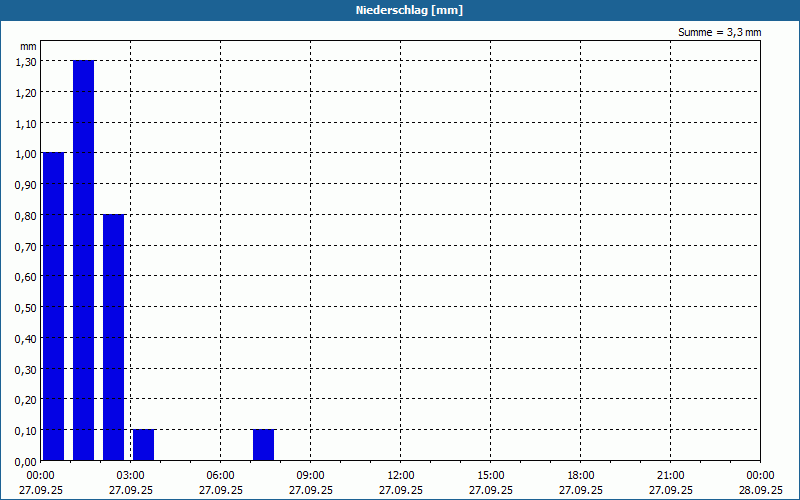The height and width of the screenshot is (500, 800).
Task: Click the 0,60 y-axis label
Action: 26,277
